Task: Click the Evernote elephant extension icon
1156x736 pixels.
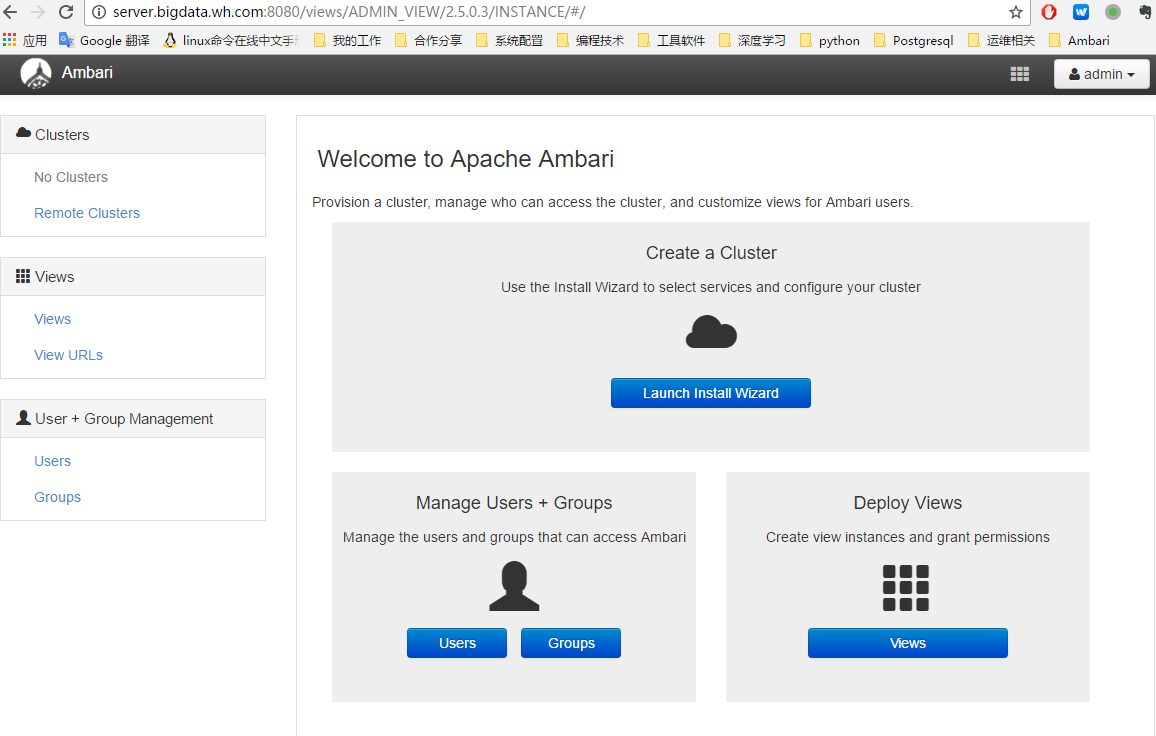Action: point(1146,12)
